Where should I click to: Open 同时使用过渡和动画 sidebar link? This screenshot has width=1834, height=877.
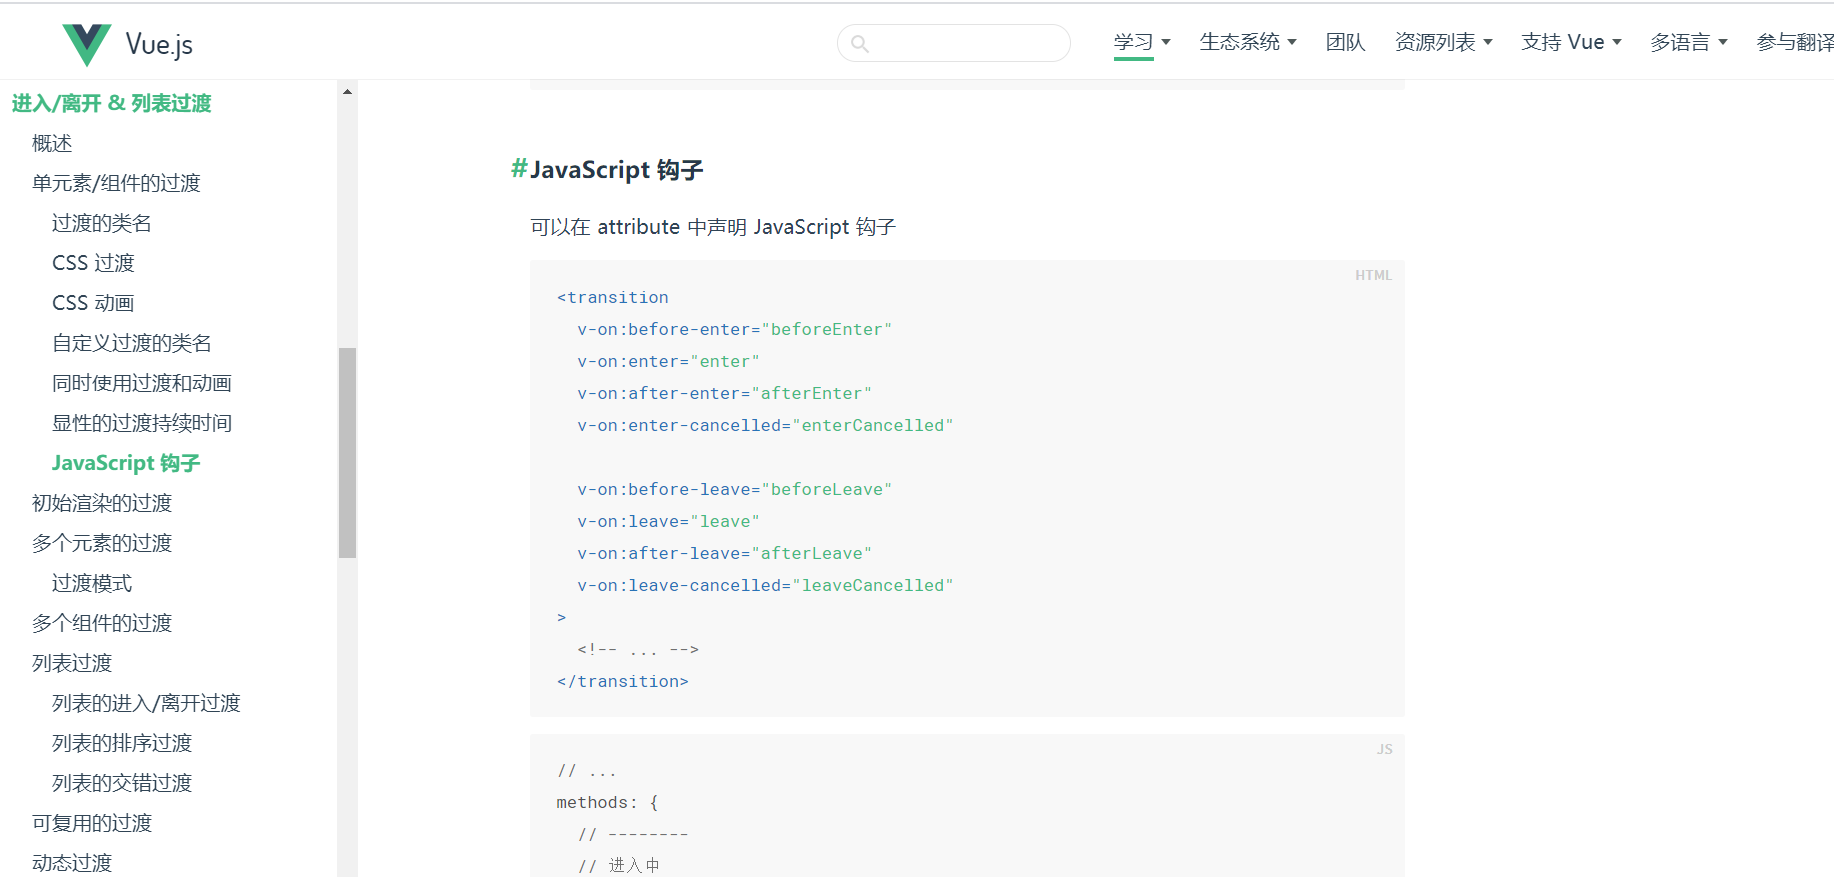click(141, 383)
